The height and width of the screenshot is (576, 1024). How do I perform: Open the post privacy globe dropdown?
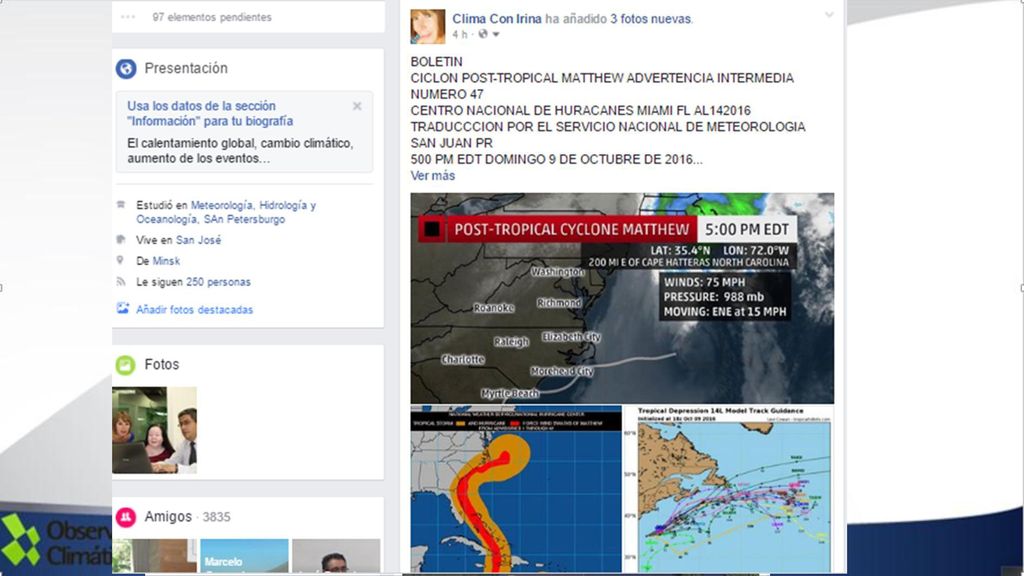[488, 34]
